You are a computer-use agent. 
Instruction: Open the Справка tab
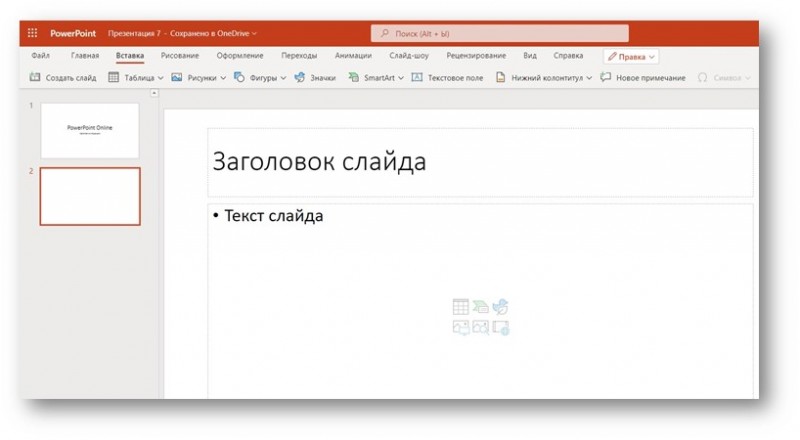pyautogui.click(x=568, y=55)
